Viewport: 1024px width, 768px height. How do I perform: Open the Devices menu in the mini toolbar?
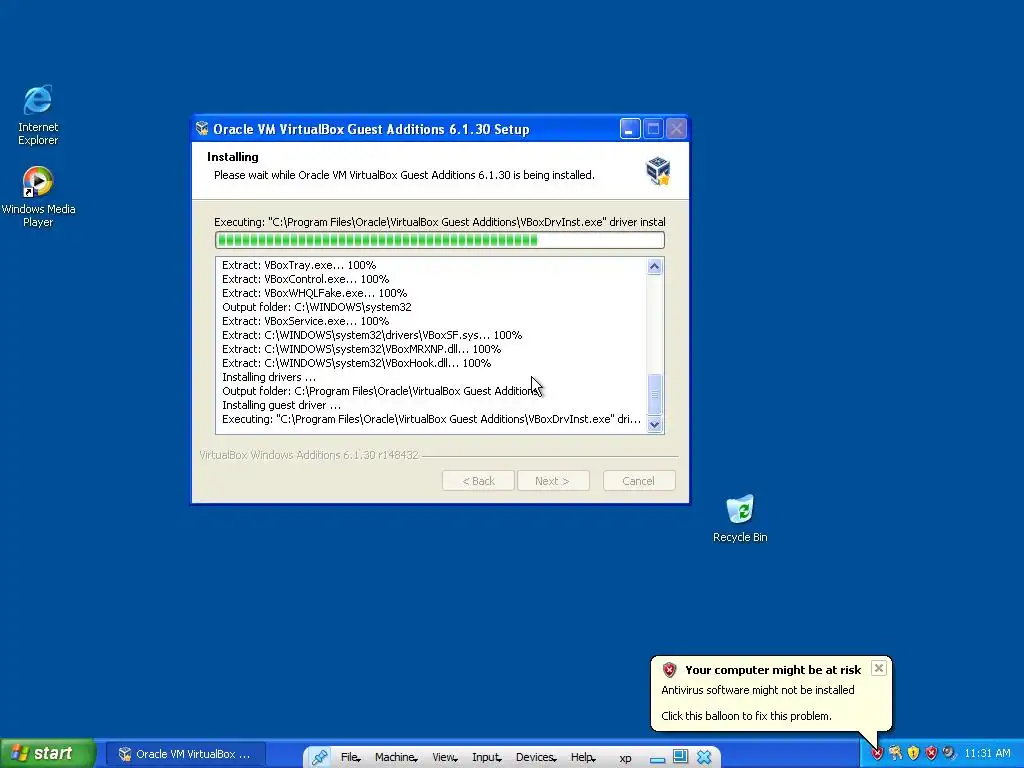coord(536,757)
